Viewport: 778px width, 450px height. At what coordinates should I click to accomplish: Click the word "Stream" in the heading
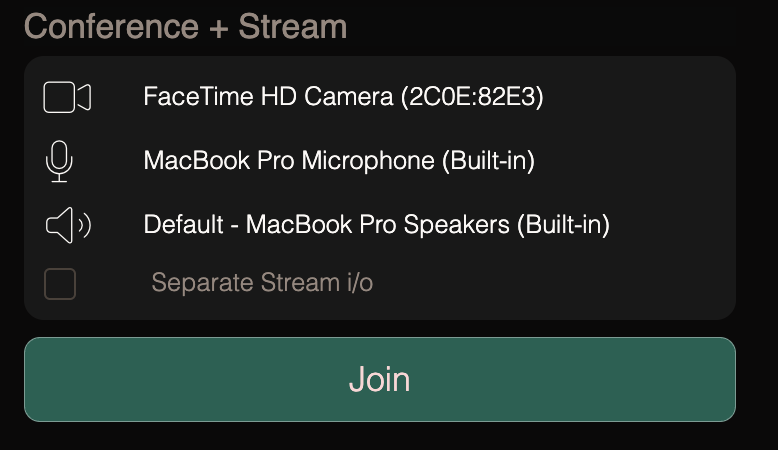pyautogui.click(x=293, y=26)
